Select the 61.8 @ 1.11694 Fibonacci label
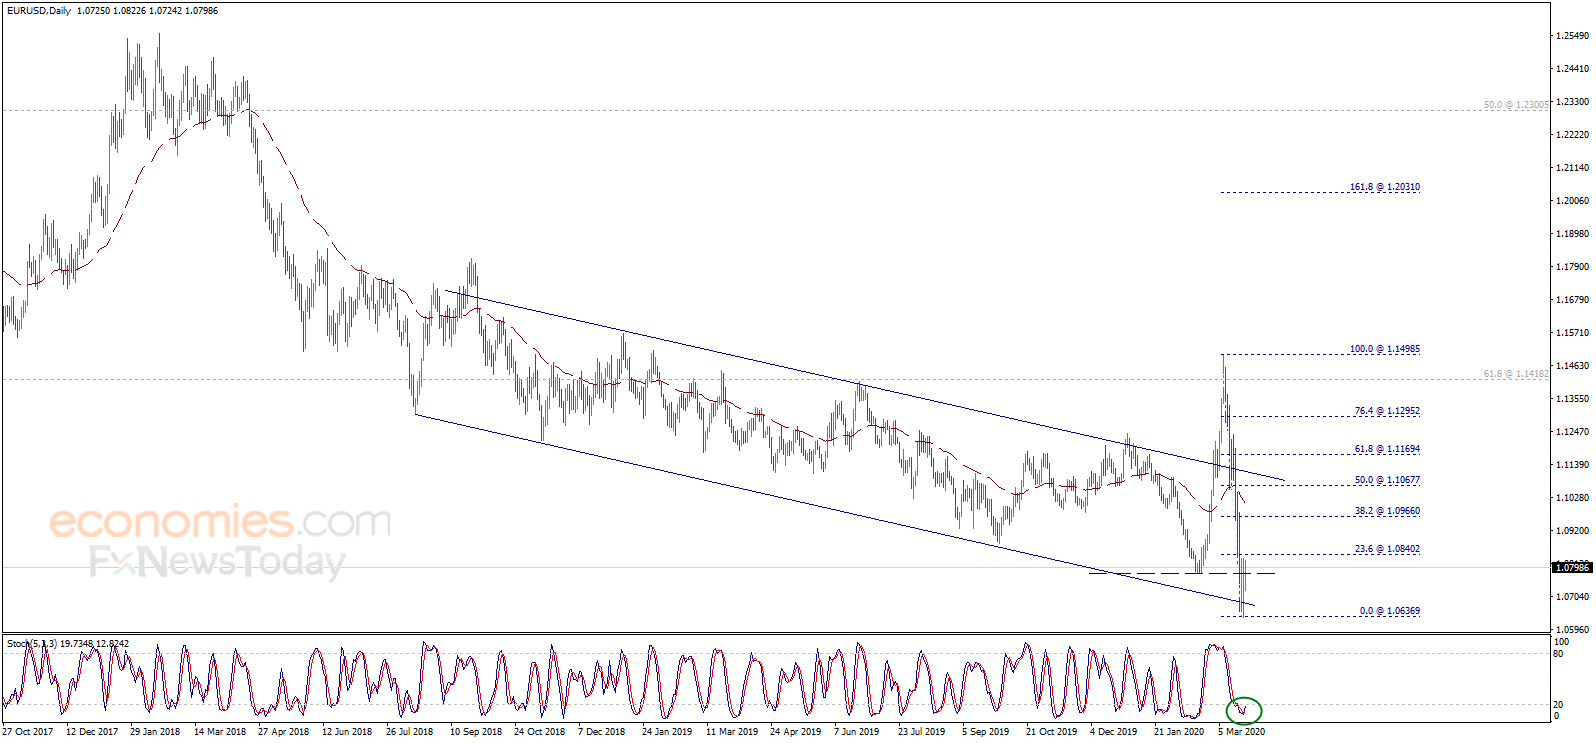The height and width of the screenshot is (743, 1596). 1387,449
